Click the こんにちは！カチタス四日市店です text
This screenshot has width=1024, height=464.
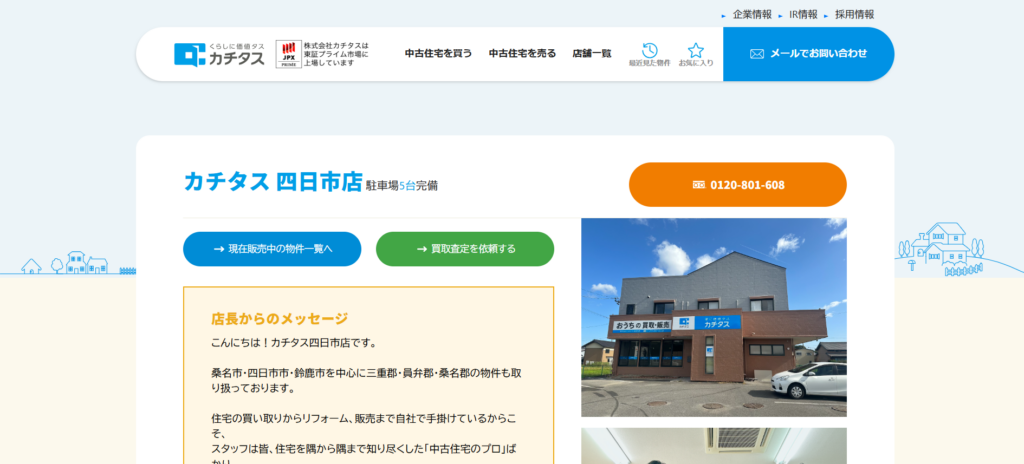(294, 342)
